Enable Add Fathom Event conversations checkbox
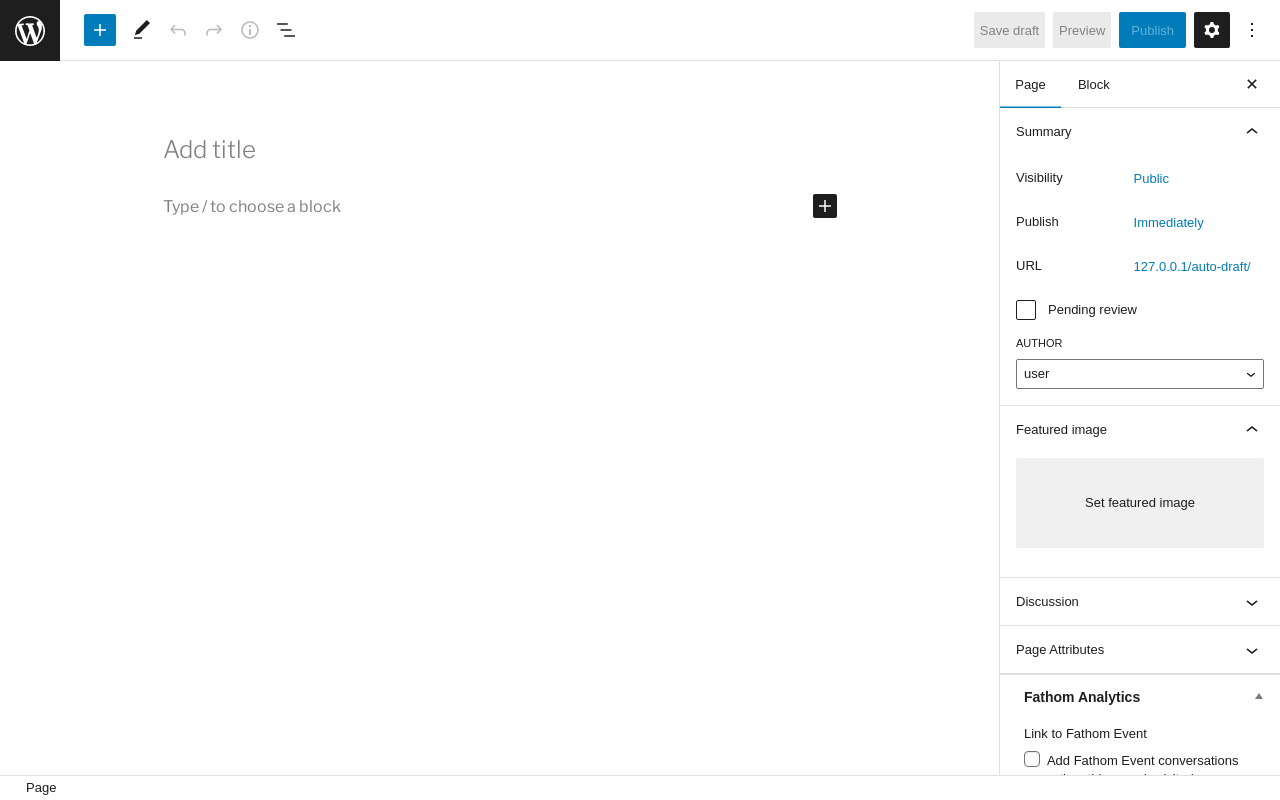 click(1032, 759)
